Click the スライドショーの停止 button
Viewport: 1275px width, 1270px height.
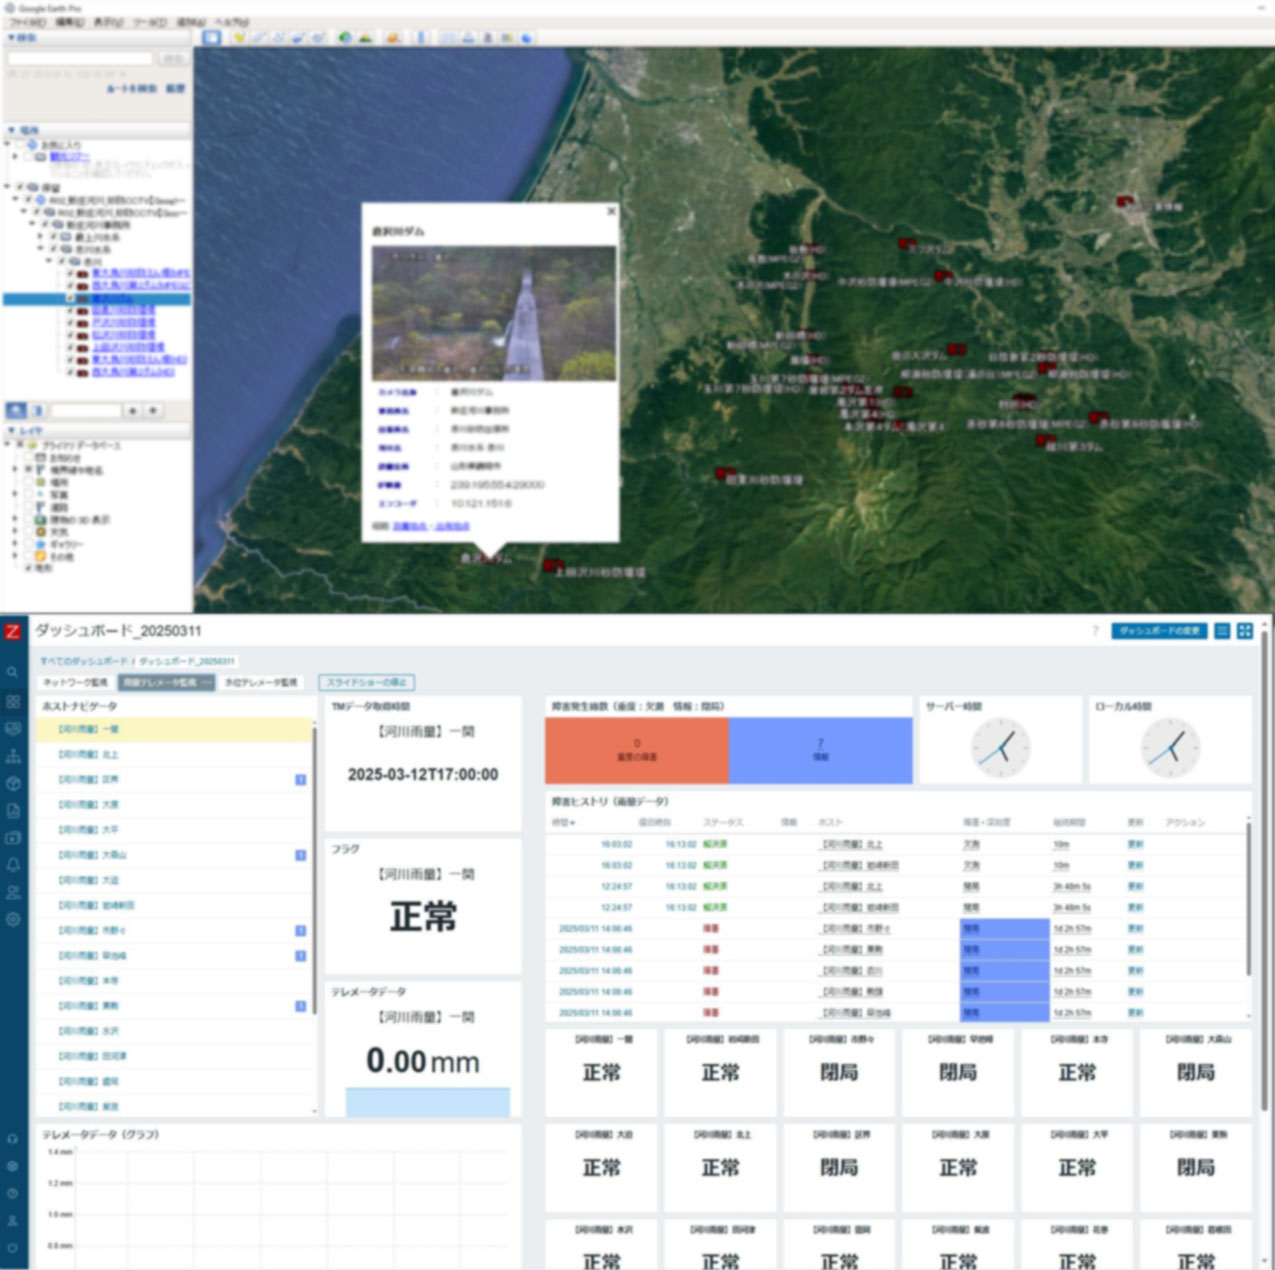tap(366, 682)
